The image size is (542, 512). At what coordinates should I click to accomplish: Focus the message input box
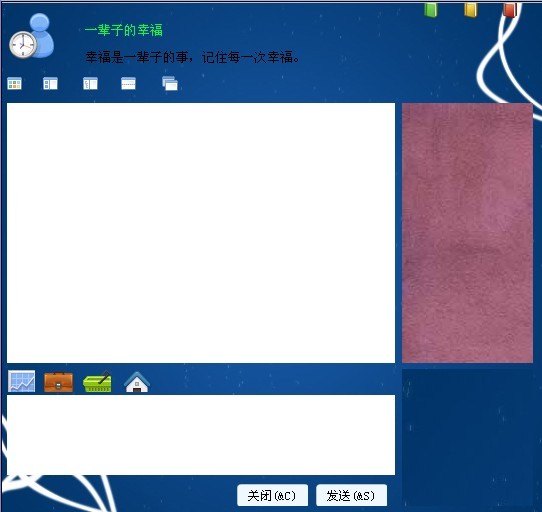point(201,435)
